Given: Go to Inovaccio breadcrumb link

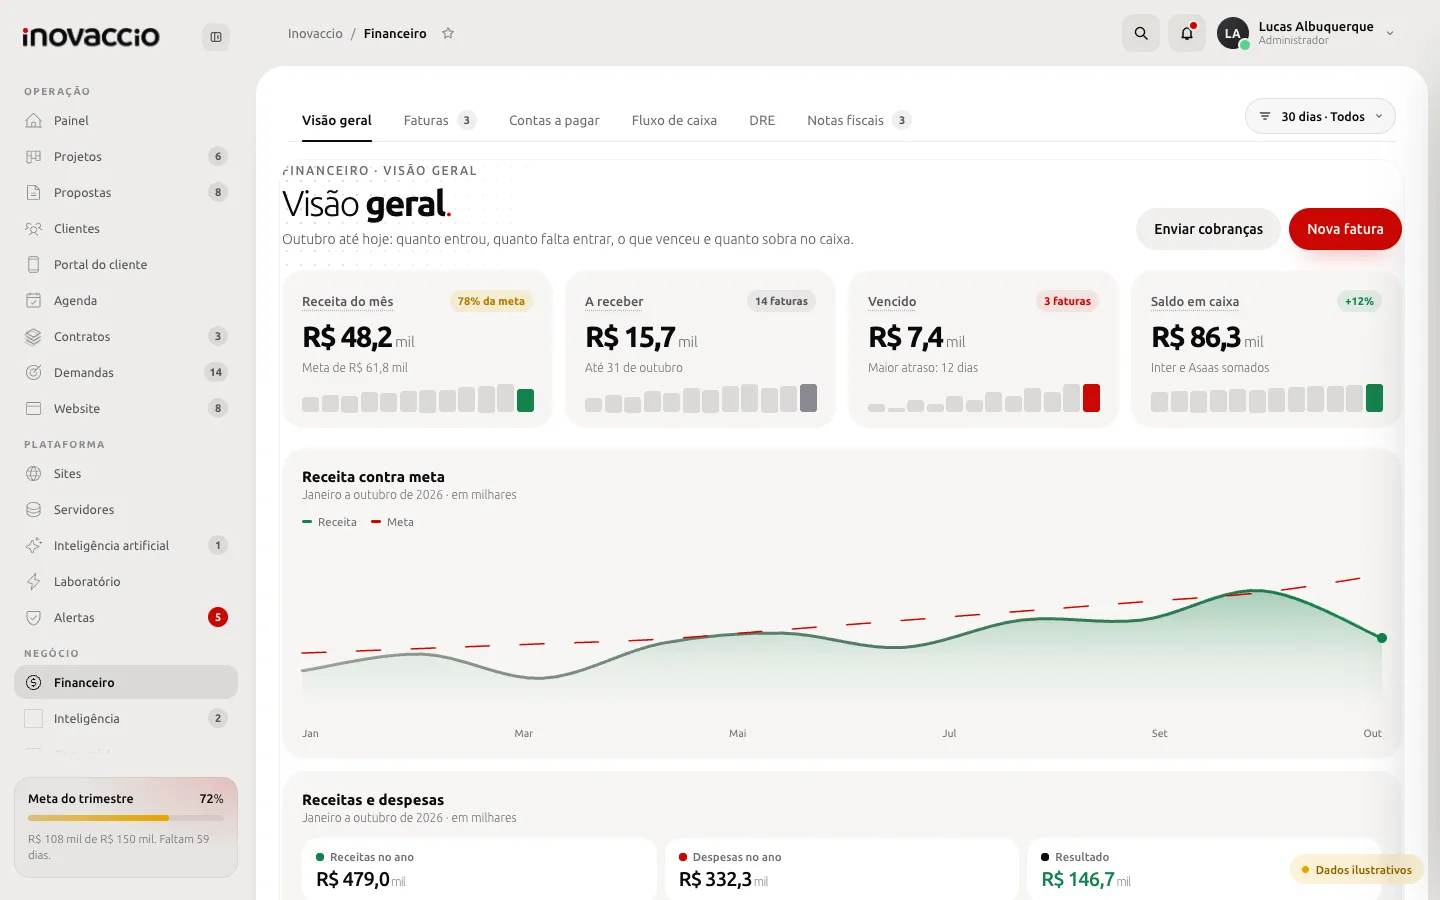Looking at the screenshot, I should [315, 33].
